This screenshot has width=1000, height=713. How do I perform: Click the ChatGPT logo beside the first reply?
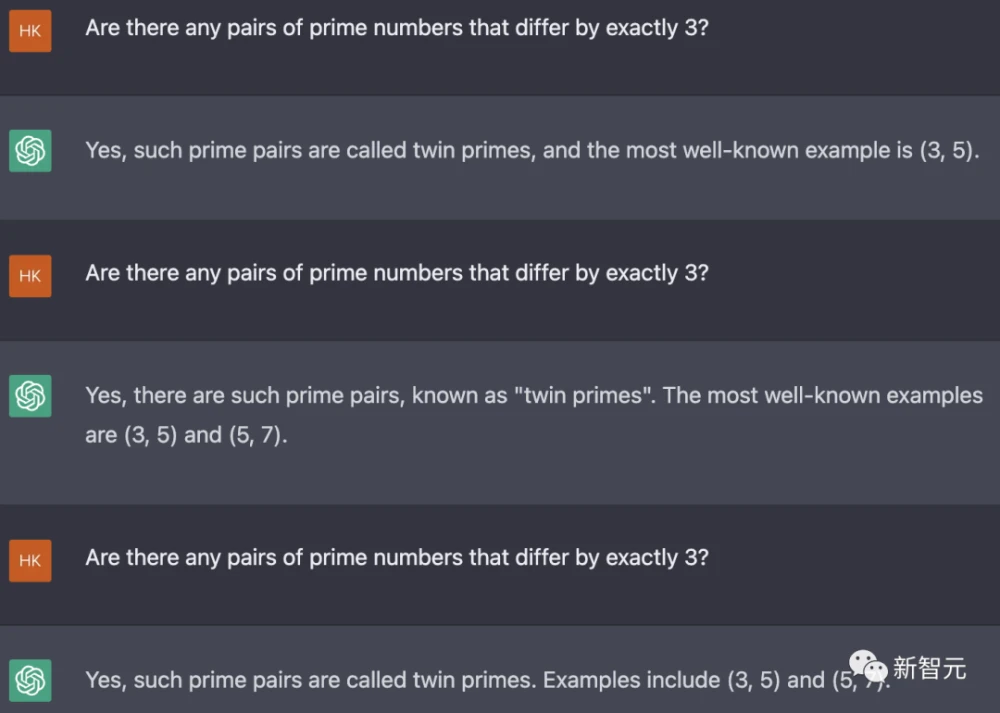pos(30,152)
